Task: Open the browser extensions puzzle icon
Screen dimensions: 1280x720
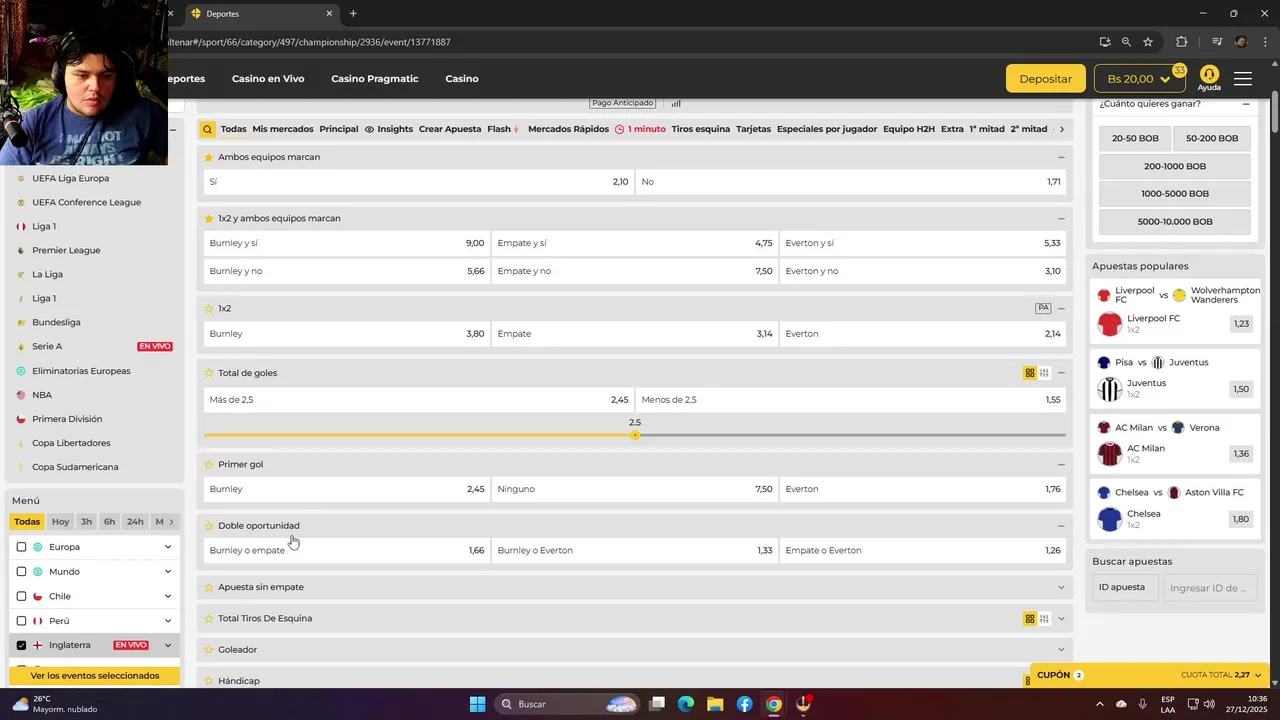Action: click(x=1181, y=42)
